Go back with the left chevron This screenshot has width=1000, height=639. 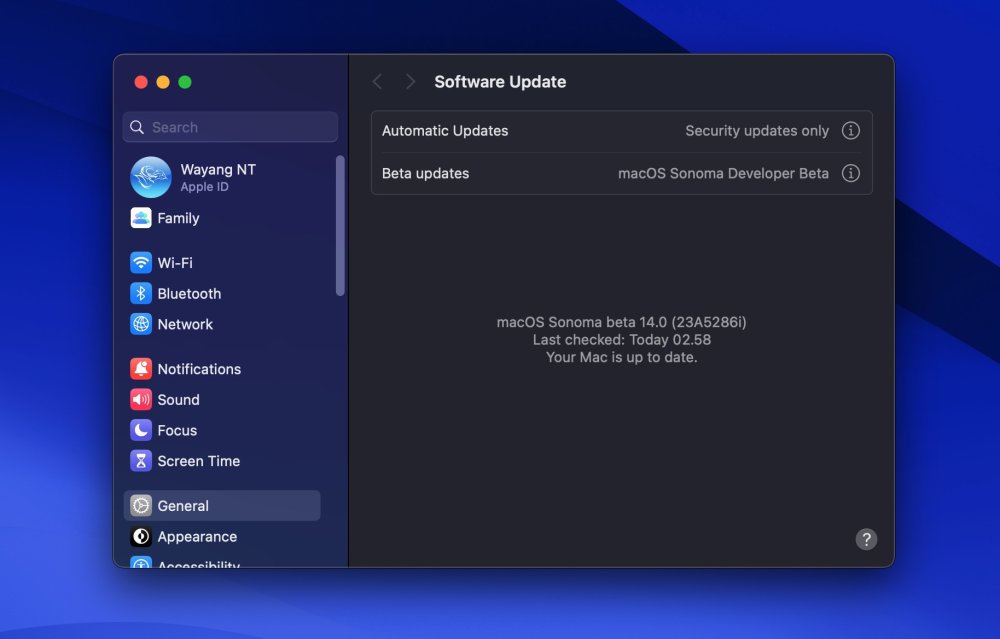377,82
